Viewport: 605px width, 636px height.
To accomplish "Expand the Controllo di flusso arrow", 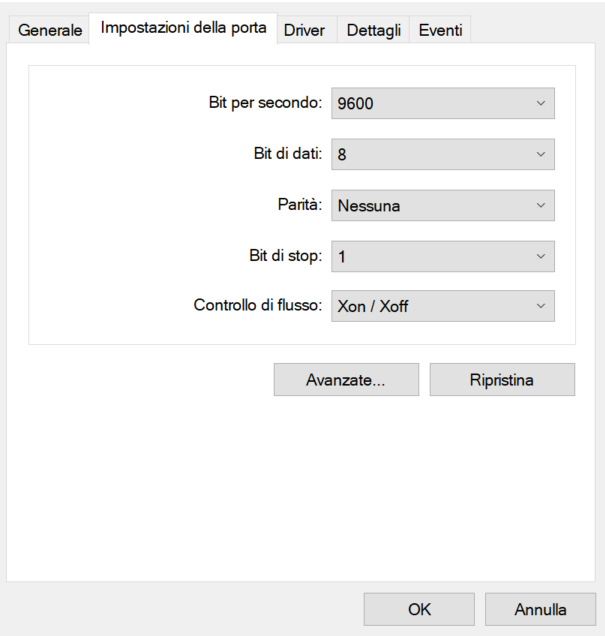I will [541, 306].
